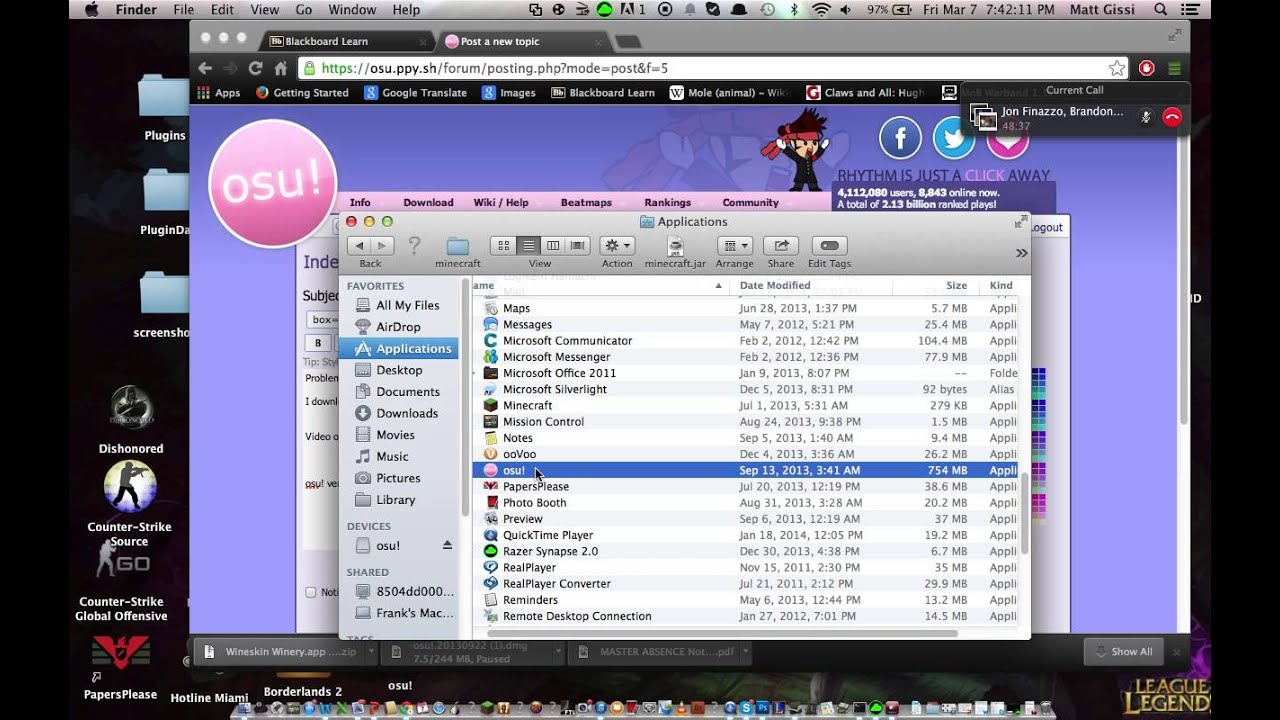The width and height of the screenshot is (1280, 720).
Task: Toggle sort order arrow on Name column
Action: [x=718, y=286]
